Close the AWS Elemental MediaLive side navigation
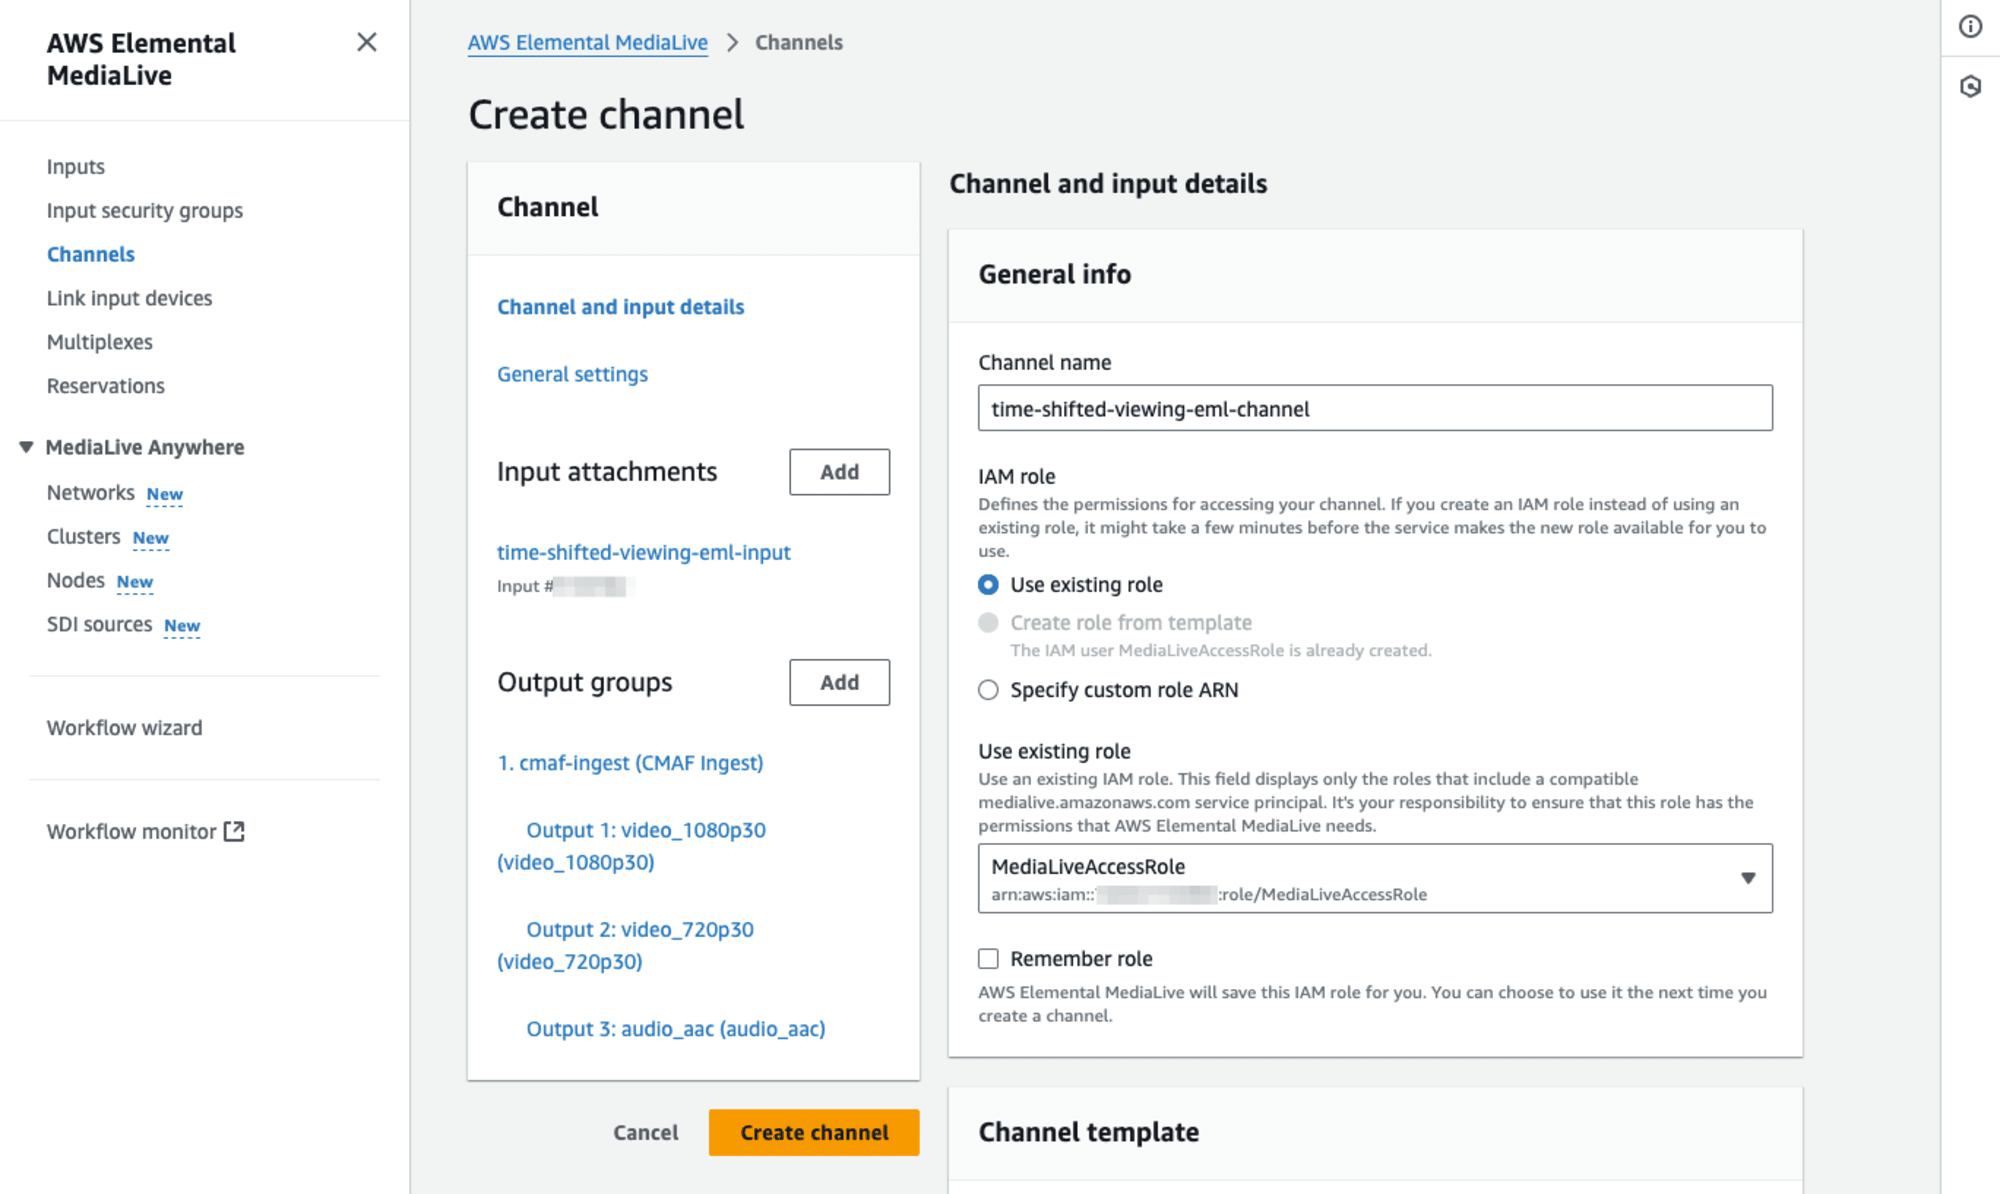This screenshot has height=1194, width=2000. [x=367, y=42]
